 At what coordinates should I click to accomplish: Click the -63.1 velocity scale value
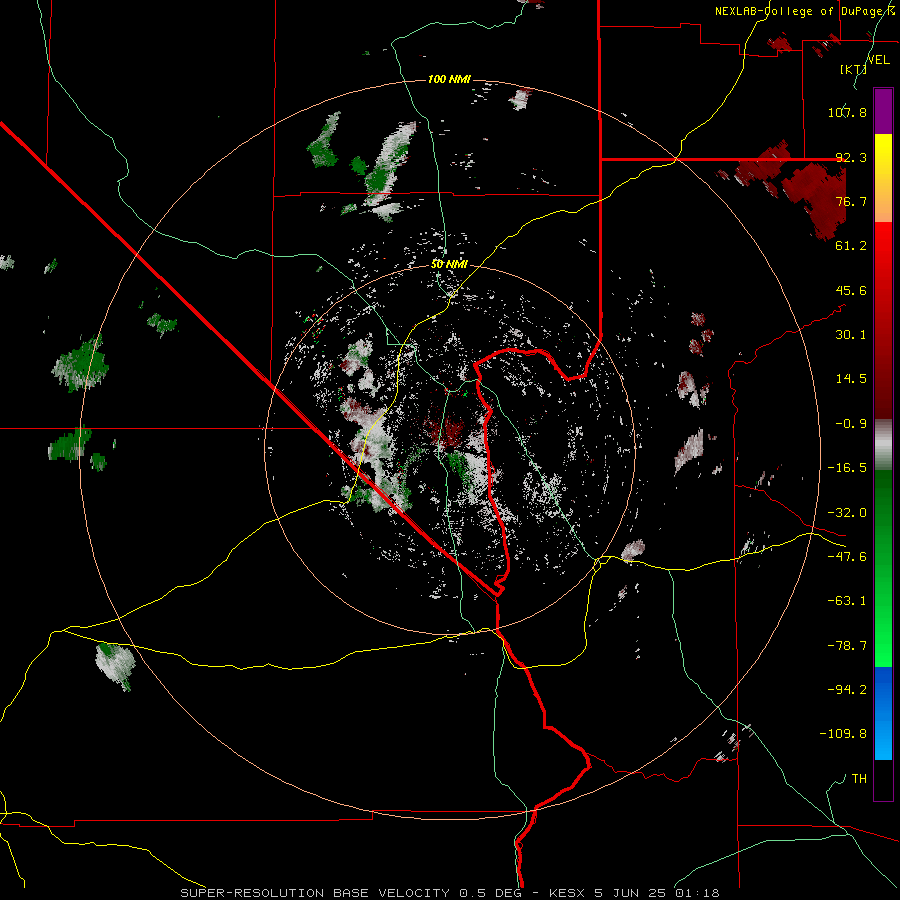(x=847, y=601)
